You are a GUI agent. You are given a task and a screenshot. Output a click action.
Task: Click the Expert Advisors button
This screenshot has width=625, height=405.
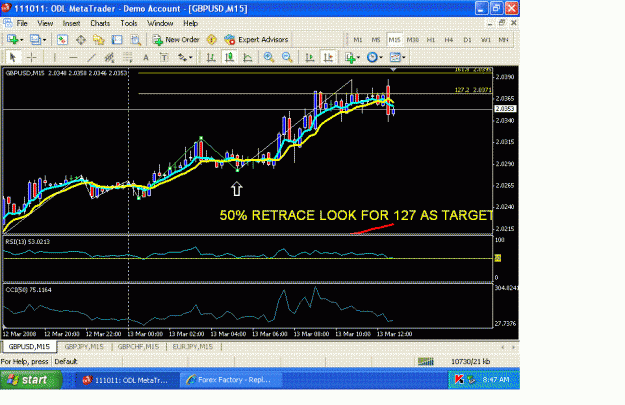coord(256,39)
